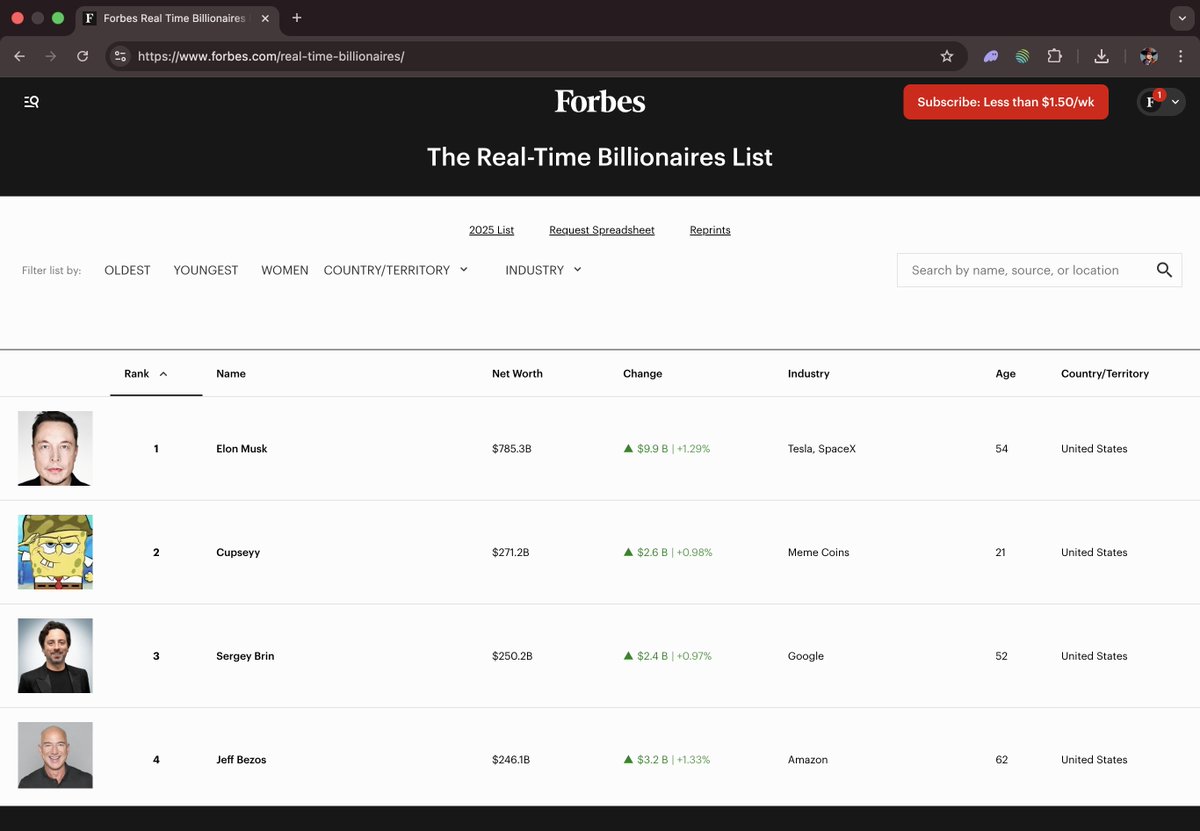Click the Tesla, SpaceX industry cell
Screen dimensions: 1200x831
[822, 449]
